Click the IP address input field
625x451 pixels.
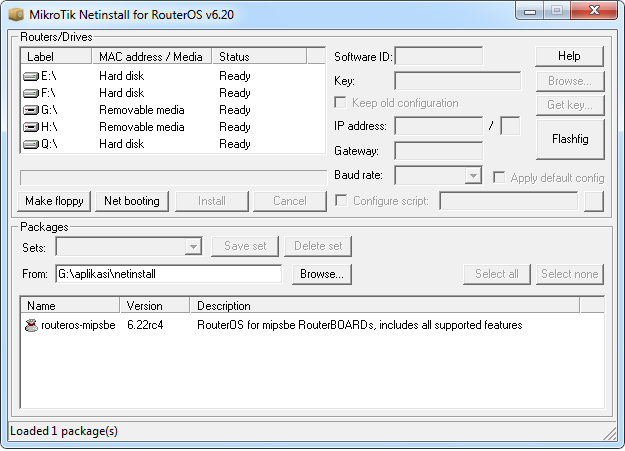point(438,126)
